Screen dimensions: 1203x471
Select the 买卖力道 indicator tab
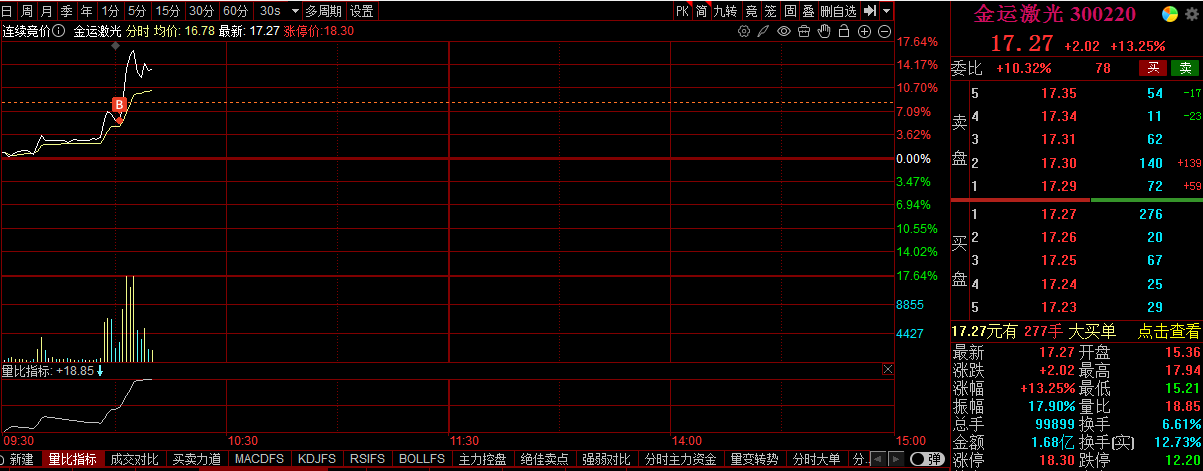[196, 460]
